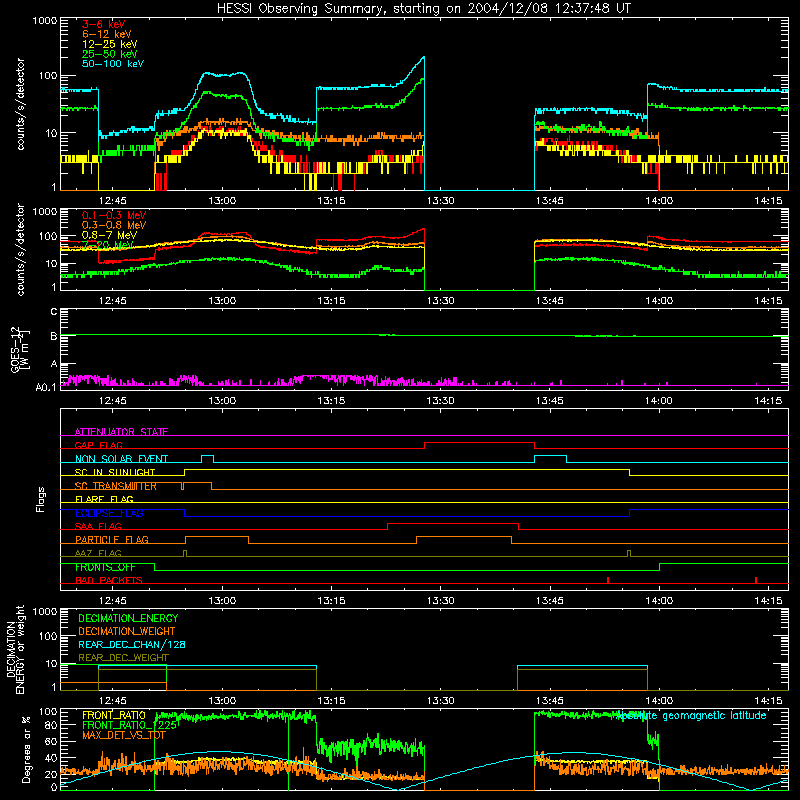This screenshot has height=800, width=800.
Task: Select the FRONT_RATIO legend label
Action: (x=114, y=715)
